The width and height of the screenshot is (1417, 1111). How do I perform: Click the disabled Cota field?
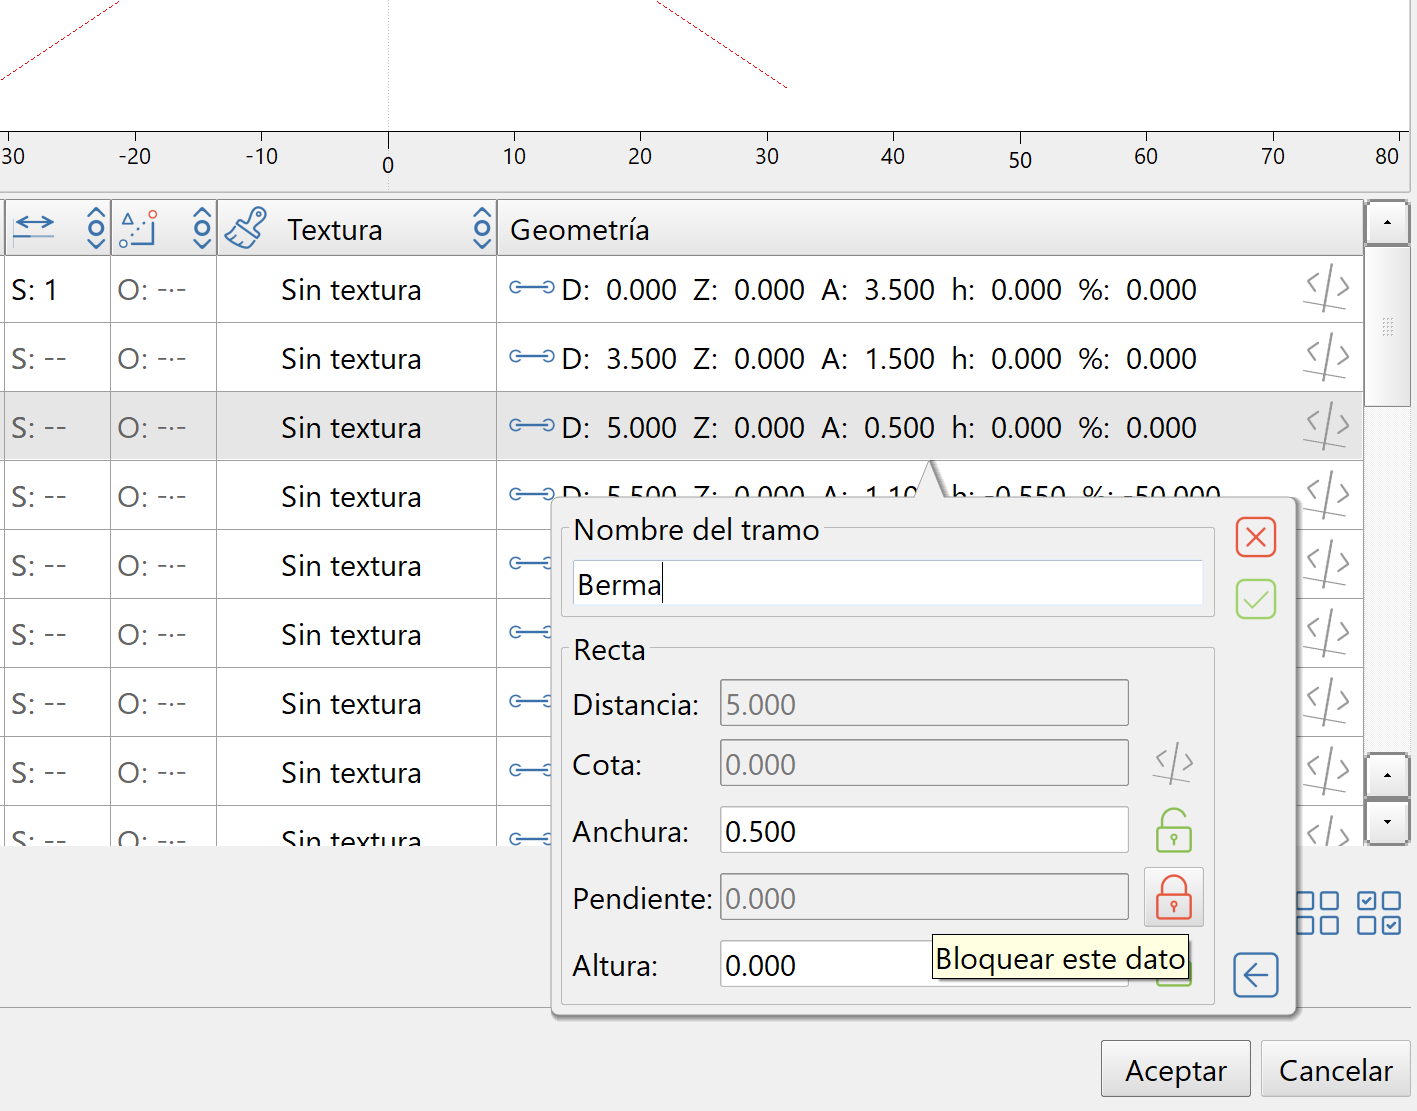coord(924,763)
